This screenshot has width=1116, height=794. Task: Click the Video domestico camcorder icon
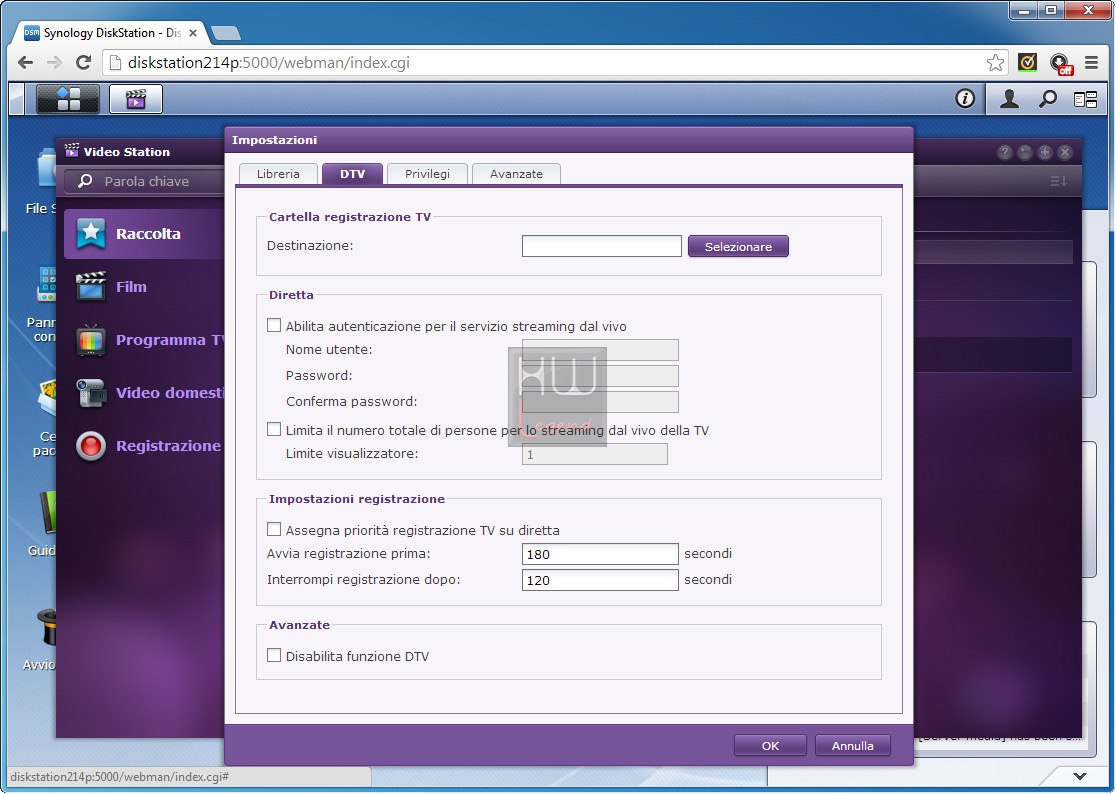tap(91, 393)
